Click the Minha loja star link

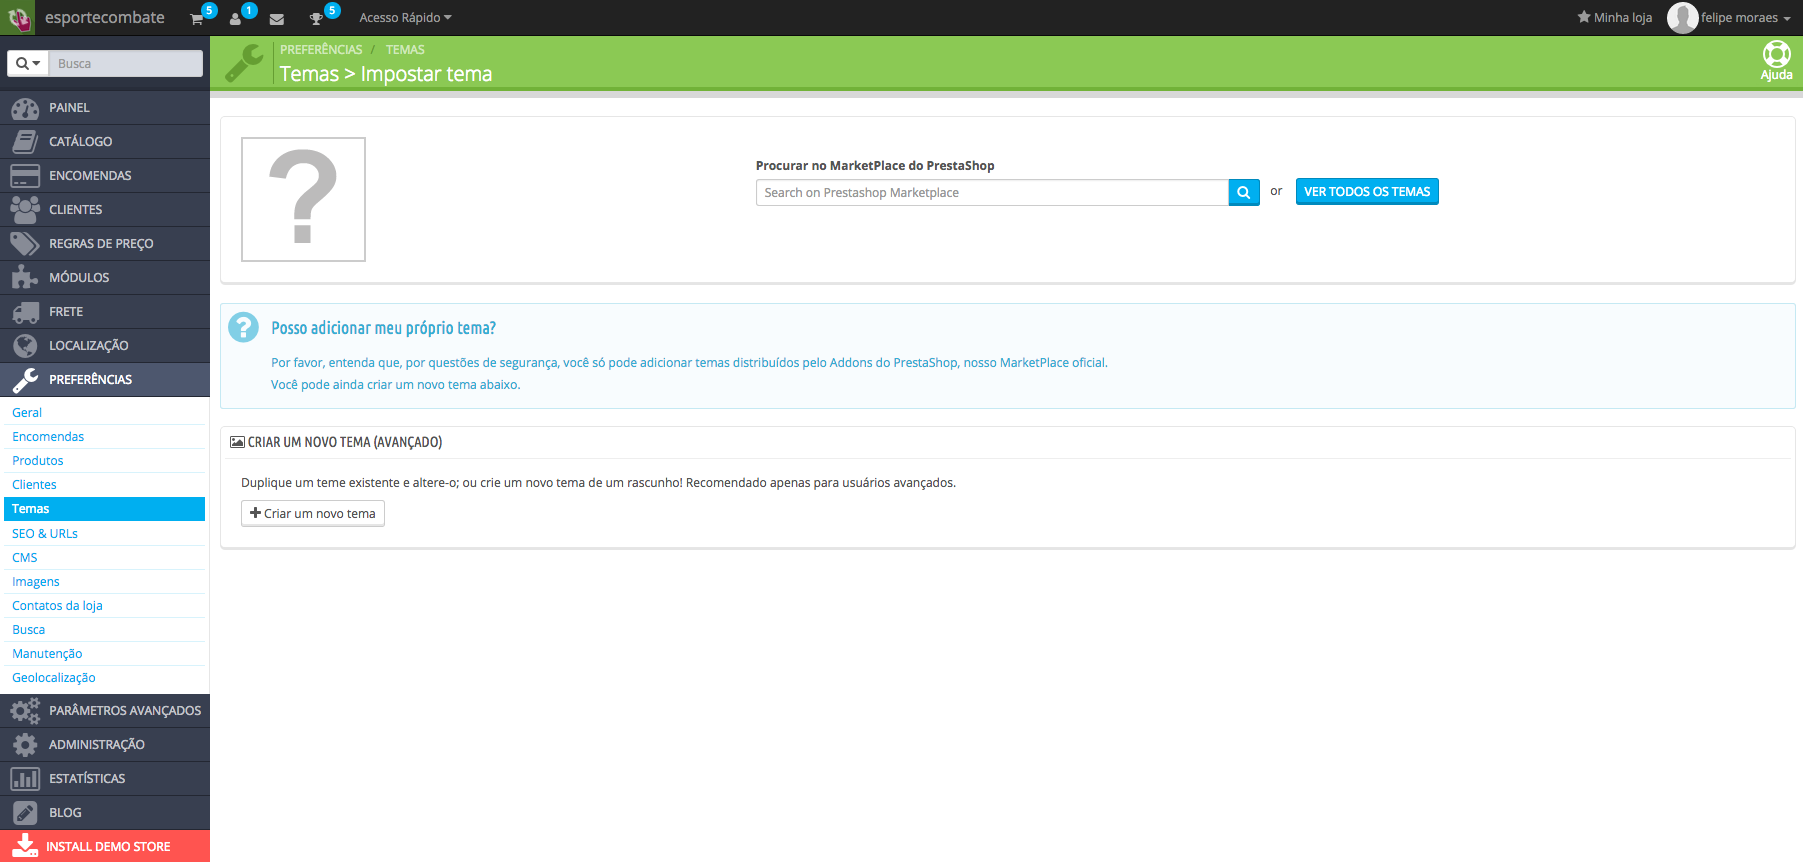pos(1614,18)
